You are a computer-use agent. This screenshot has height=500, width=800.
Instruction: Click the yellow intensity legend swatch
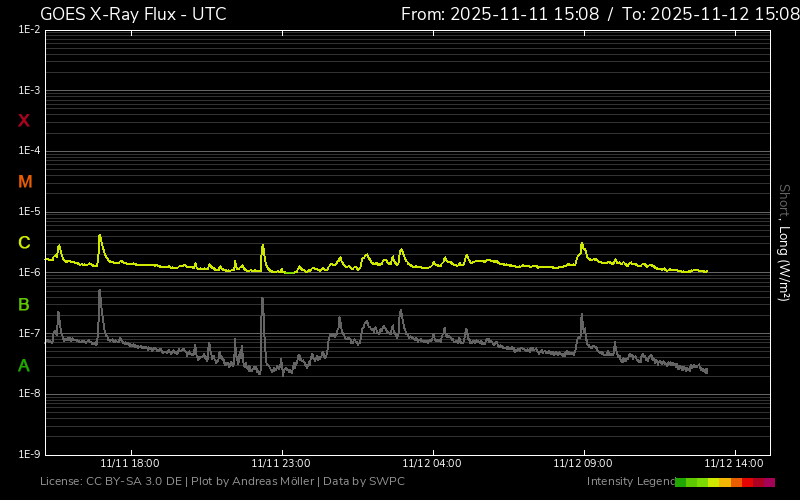pyautogui.click(x=714, y=482)
